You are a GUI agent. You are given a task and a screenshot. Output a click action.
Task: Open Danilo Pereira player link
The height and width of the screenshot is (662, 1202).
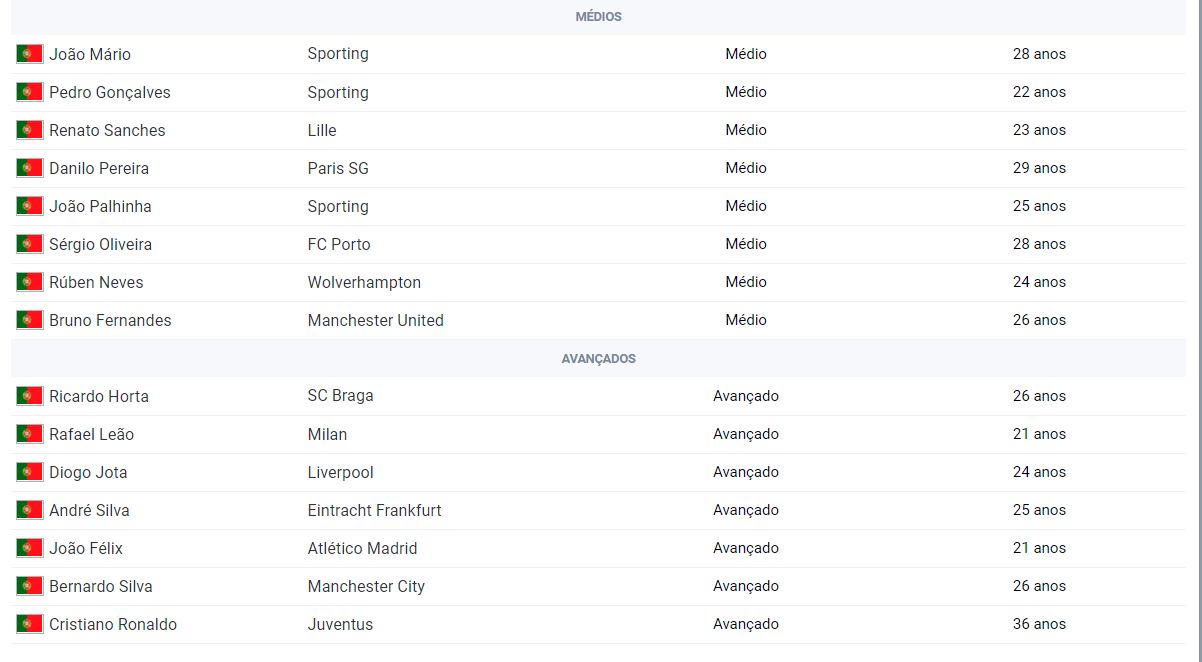point(99,168)
